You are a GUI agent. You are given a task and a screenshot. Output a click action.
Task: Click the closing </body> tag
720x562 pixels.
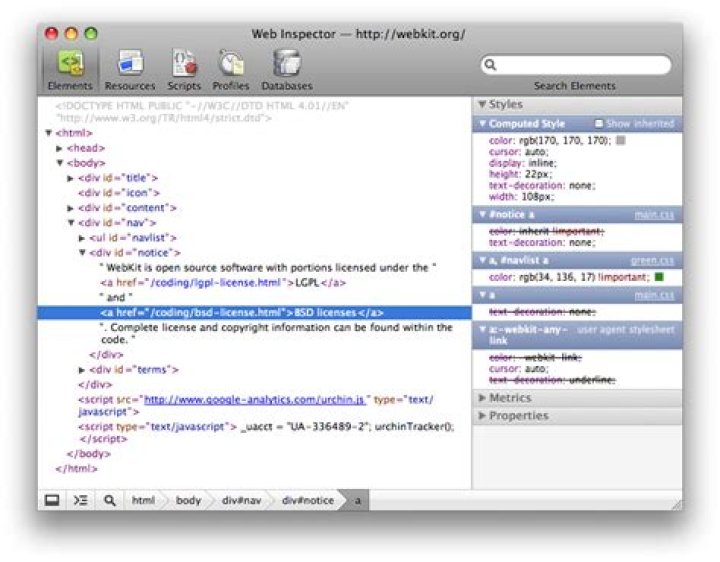89,454
